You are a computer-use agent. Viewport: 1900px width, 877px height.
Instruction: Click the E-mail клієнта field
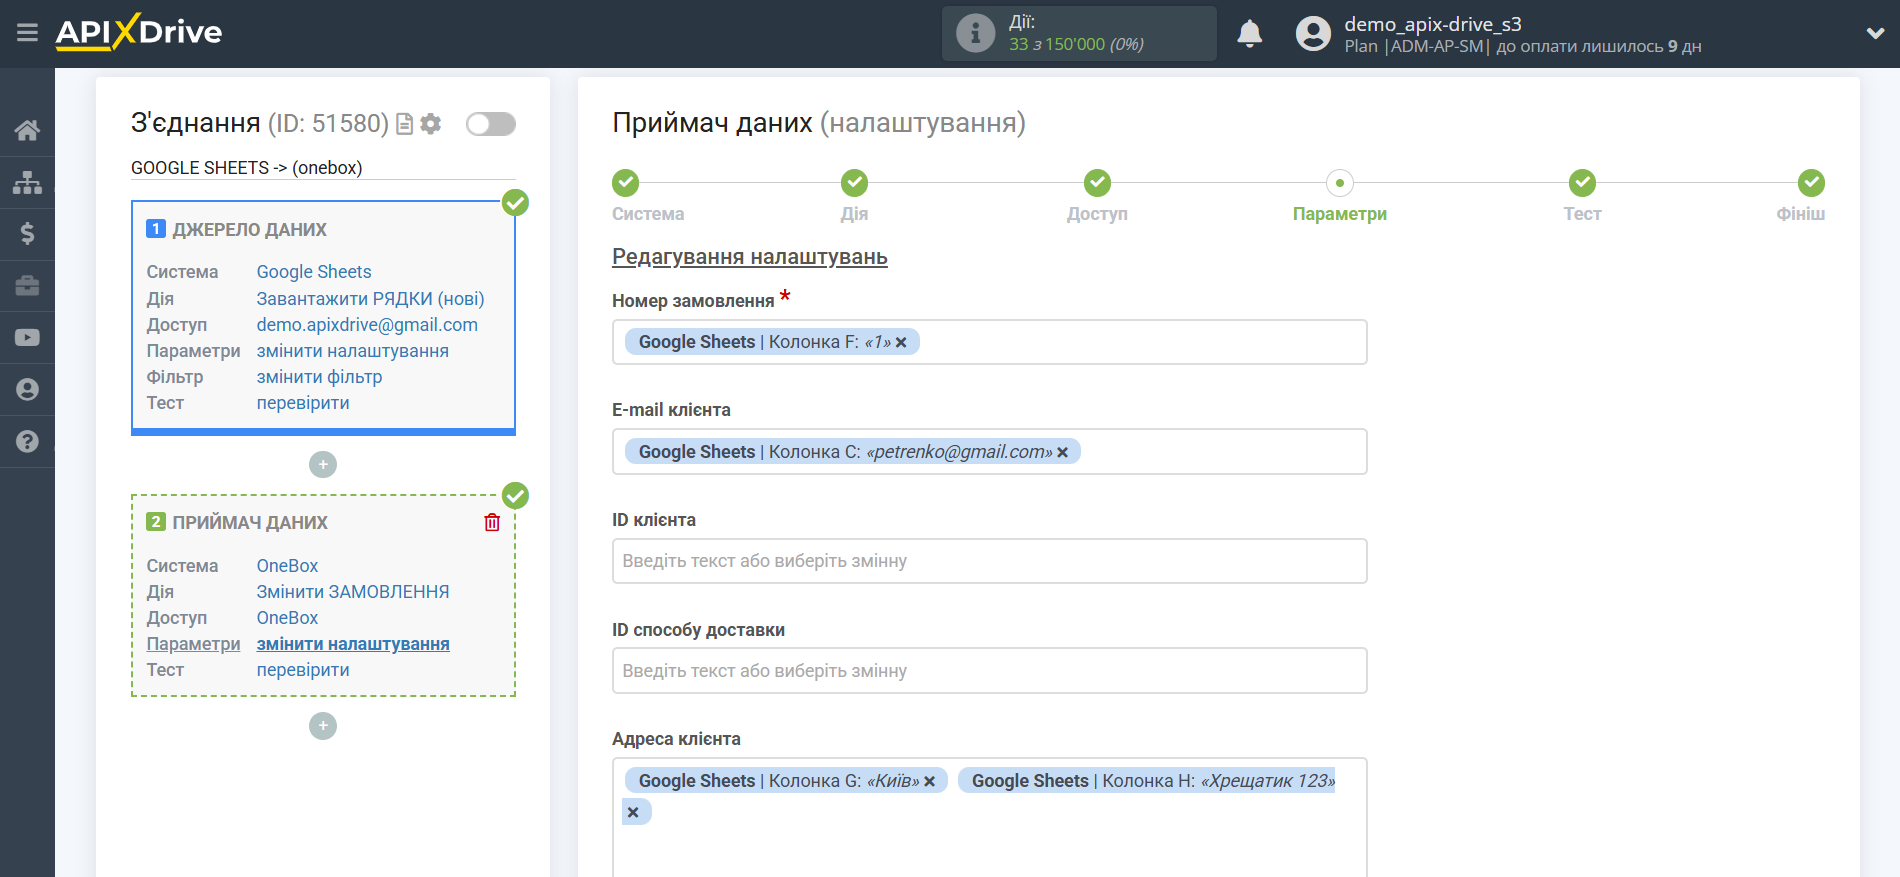pos(989,452)
